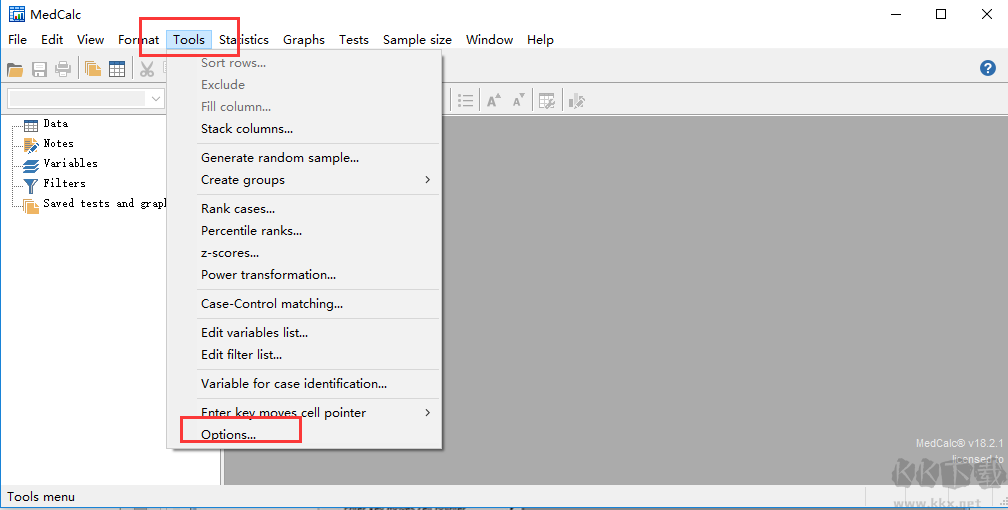Click the Save floppy disk icon
The width and height of the screenshot is (1008, 510).
click(x=39, y=69)
